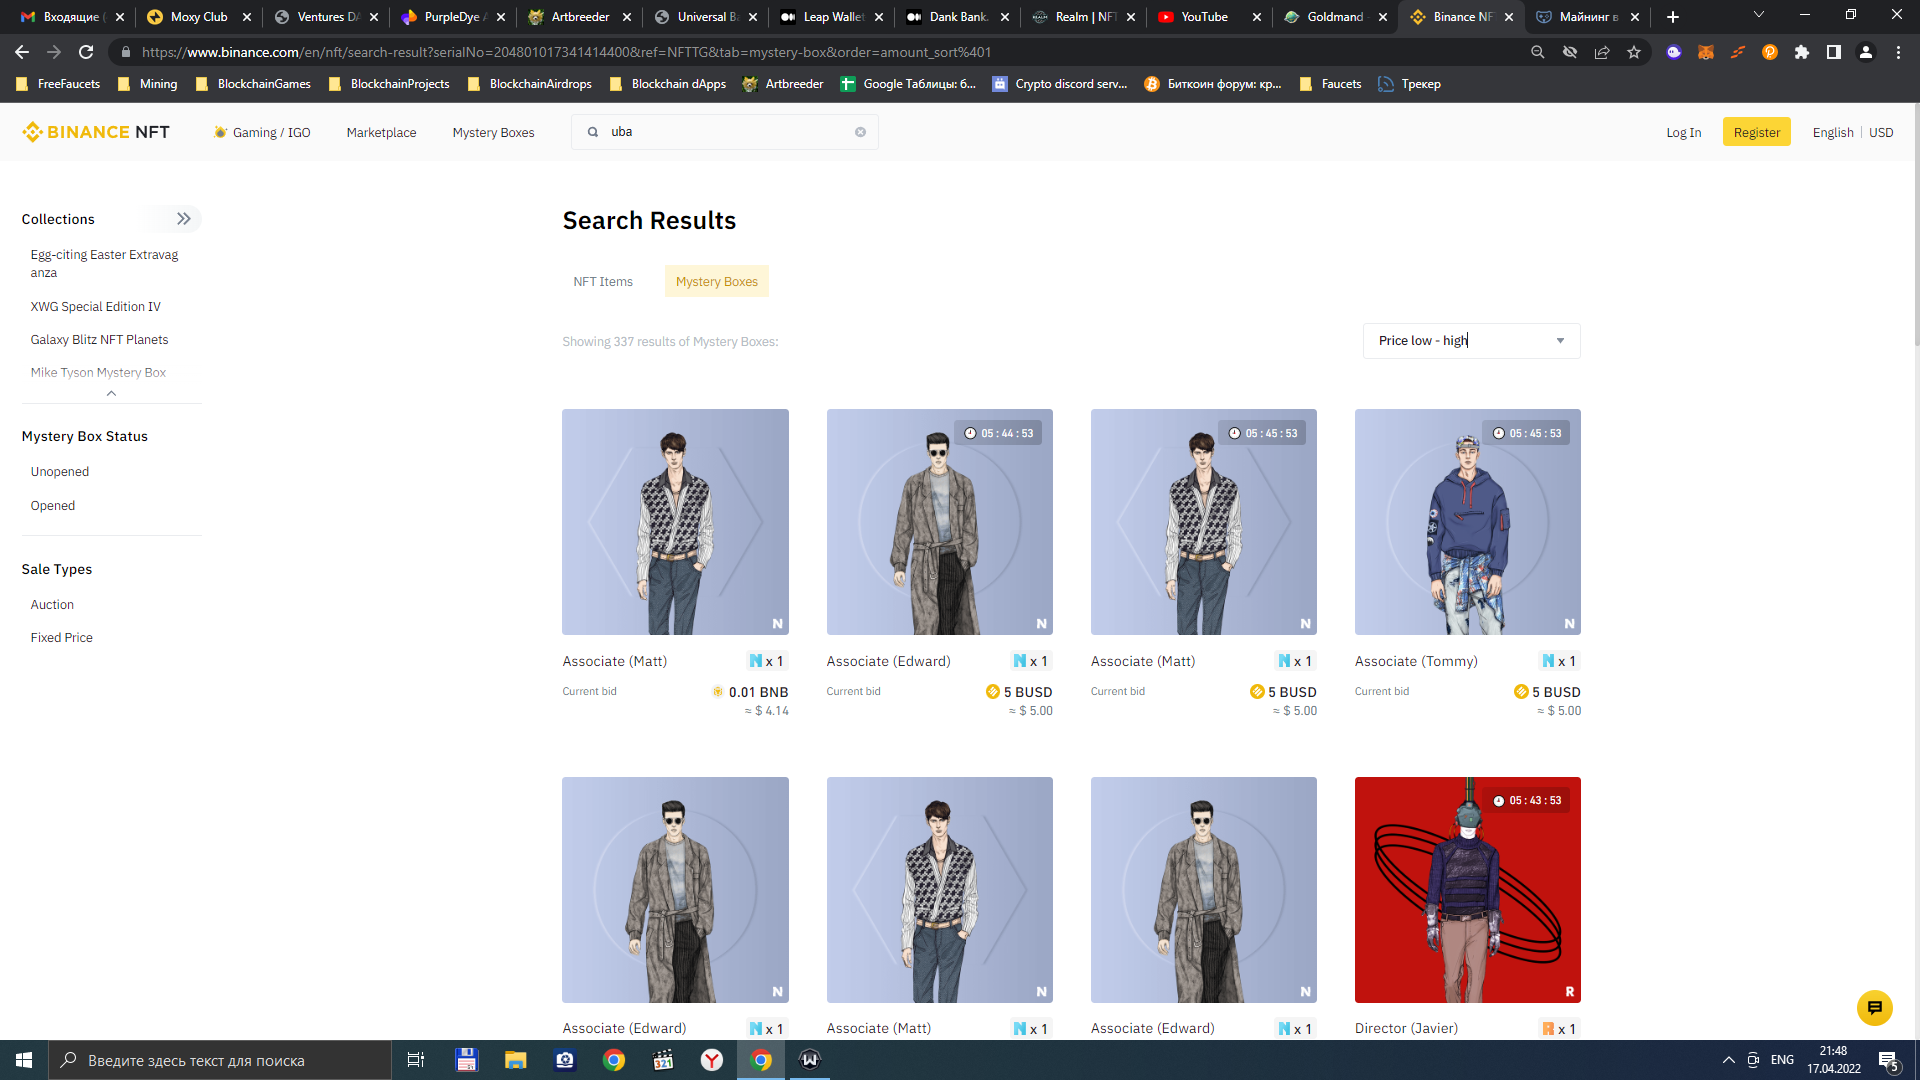
Task: Filter by Unopened mystery box status
Action: (60, 472)
